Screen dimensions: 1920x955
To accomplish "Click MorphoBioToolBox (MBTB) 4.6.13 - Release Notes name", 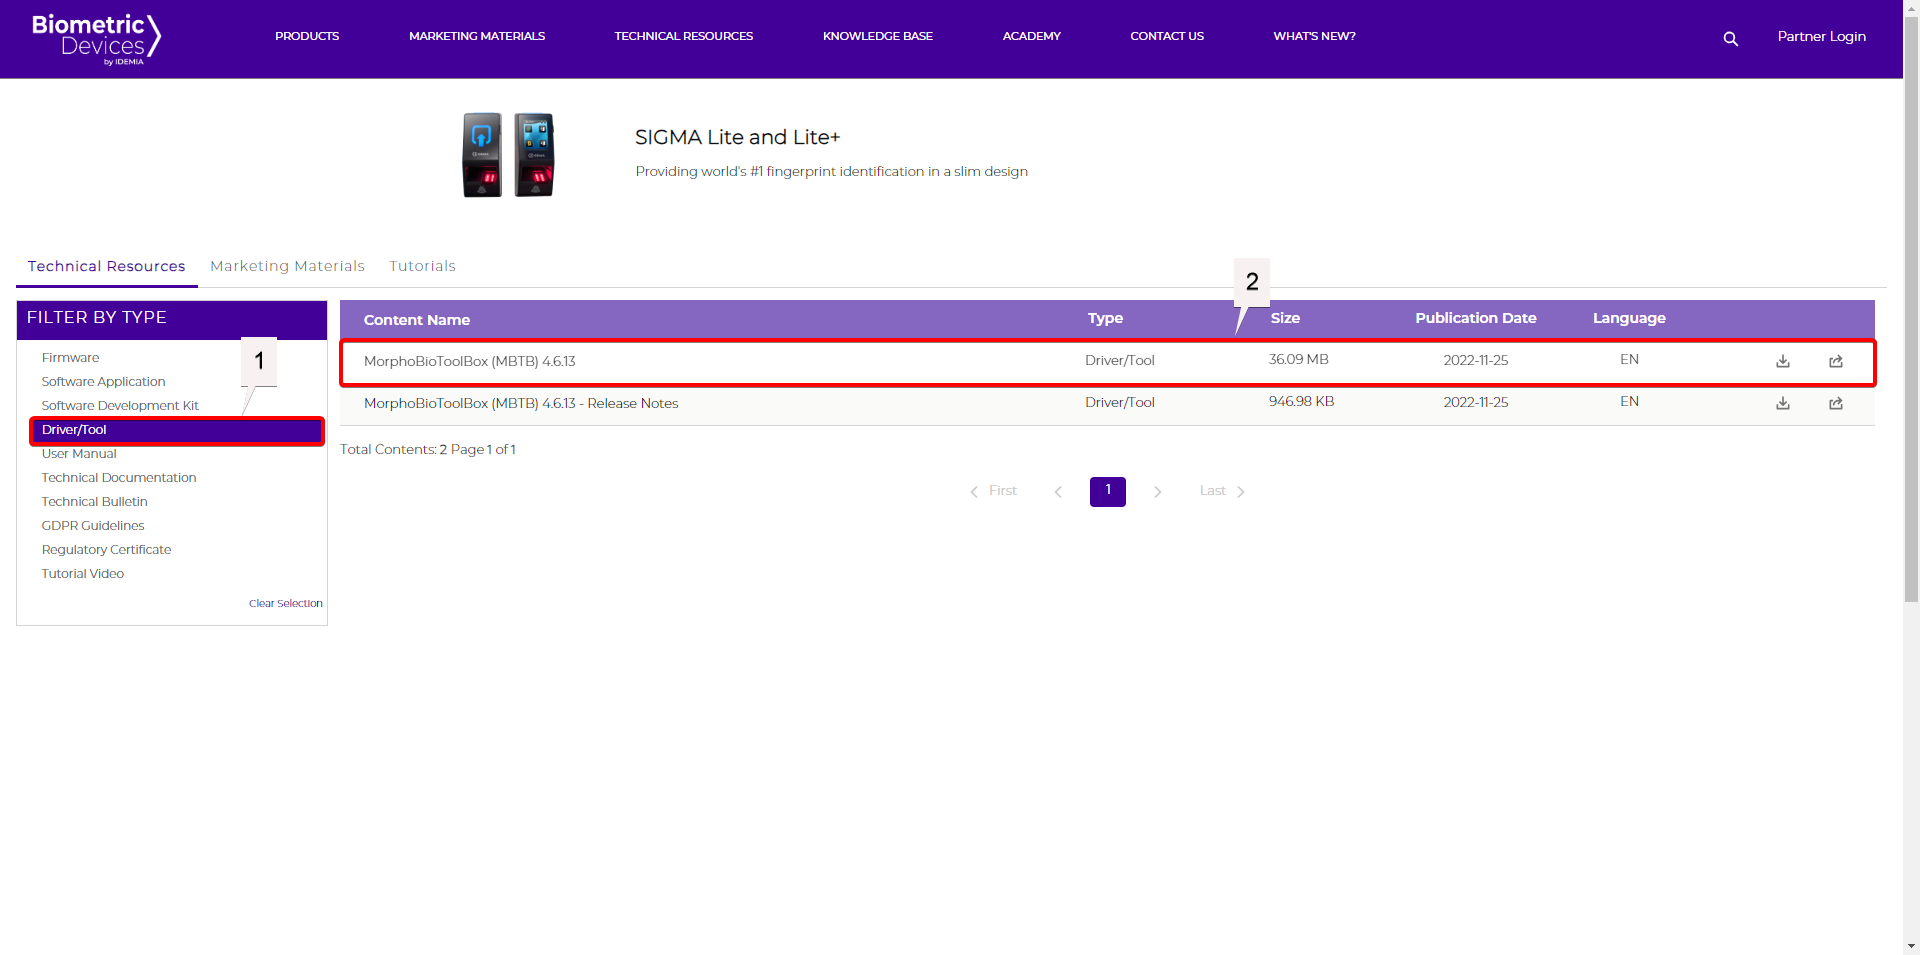I will point(521,403).
